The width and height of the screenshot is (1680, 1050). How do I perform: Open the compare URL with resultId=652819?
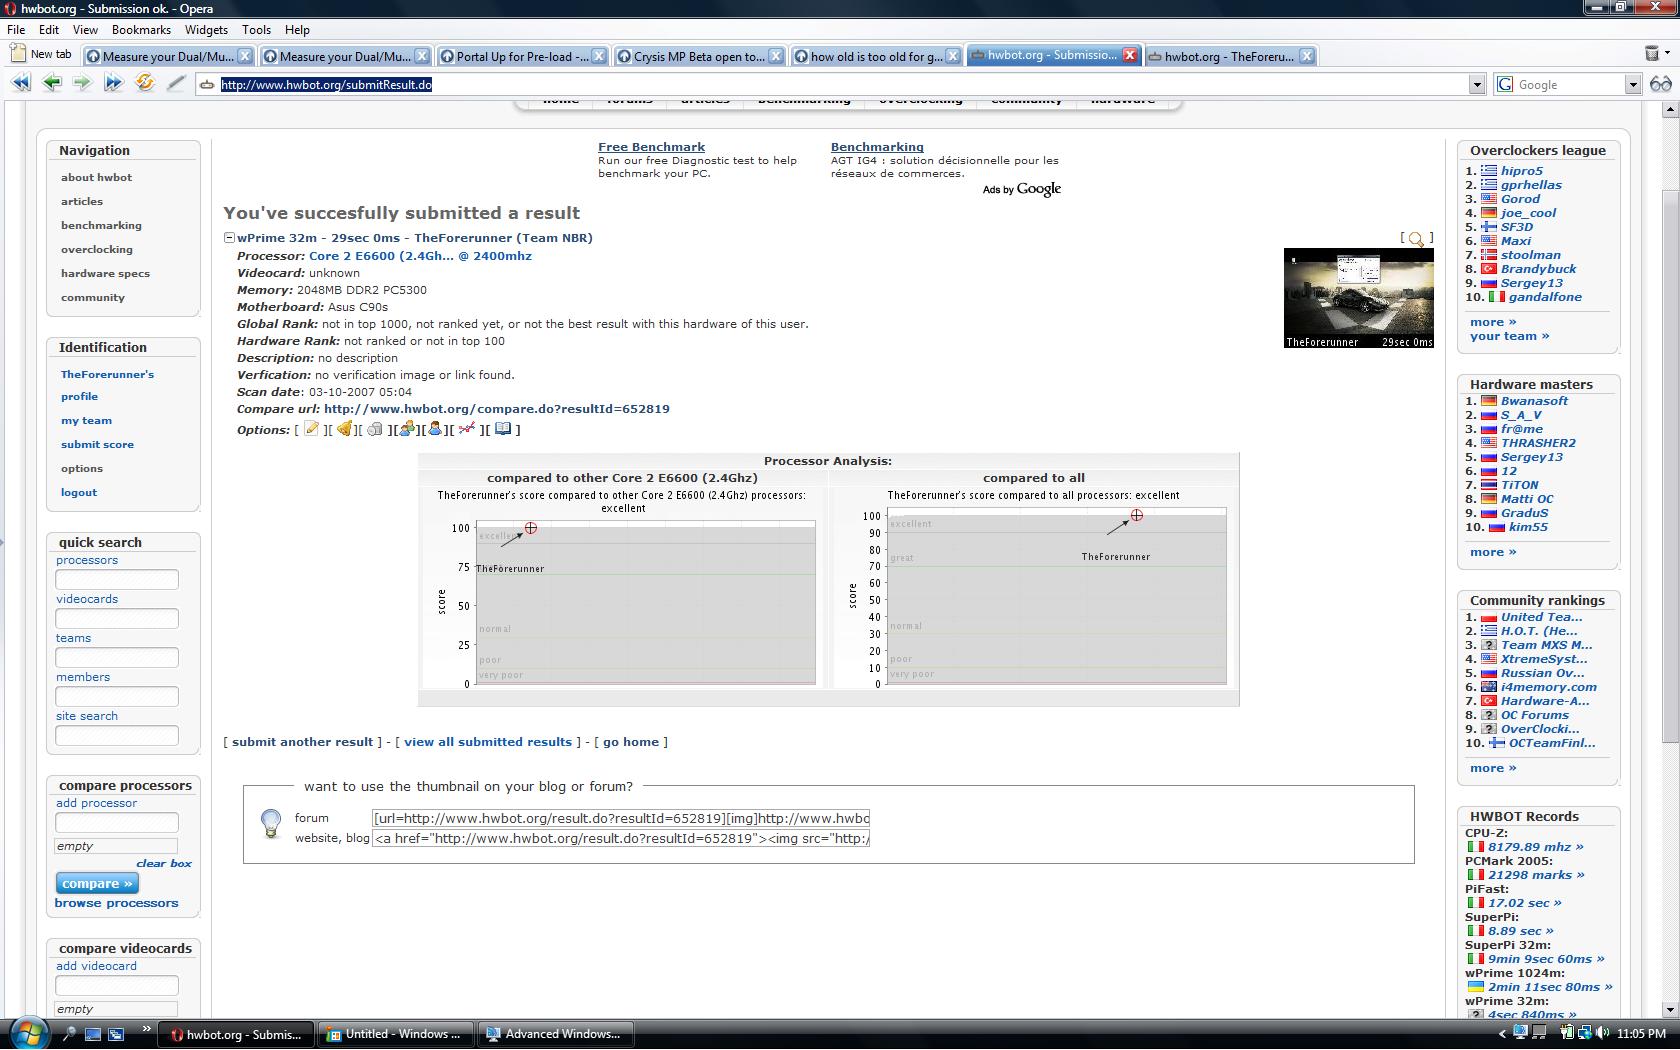click(497, 409)
